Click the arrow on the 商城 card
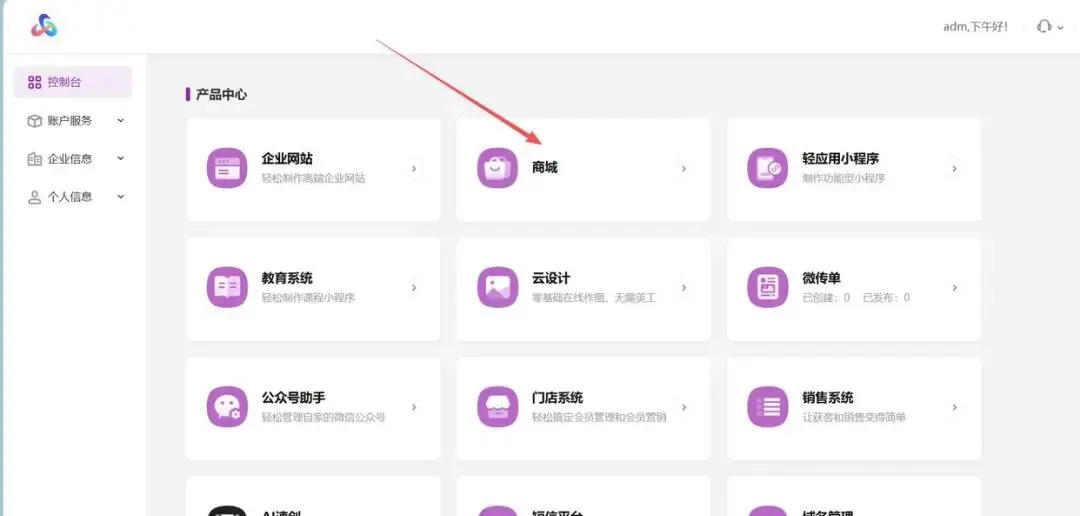 tap(684, 168)
